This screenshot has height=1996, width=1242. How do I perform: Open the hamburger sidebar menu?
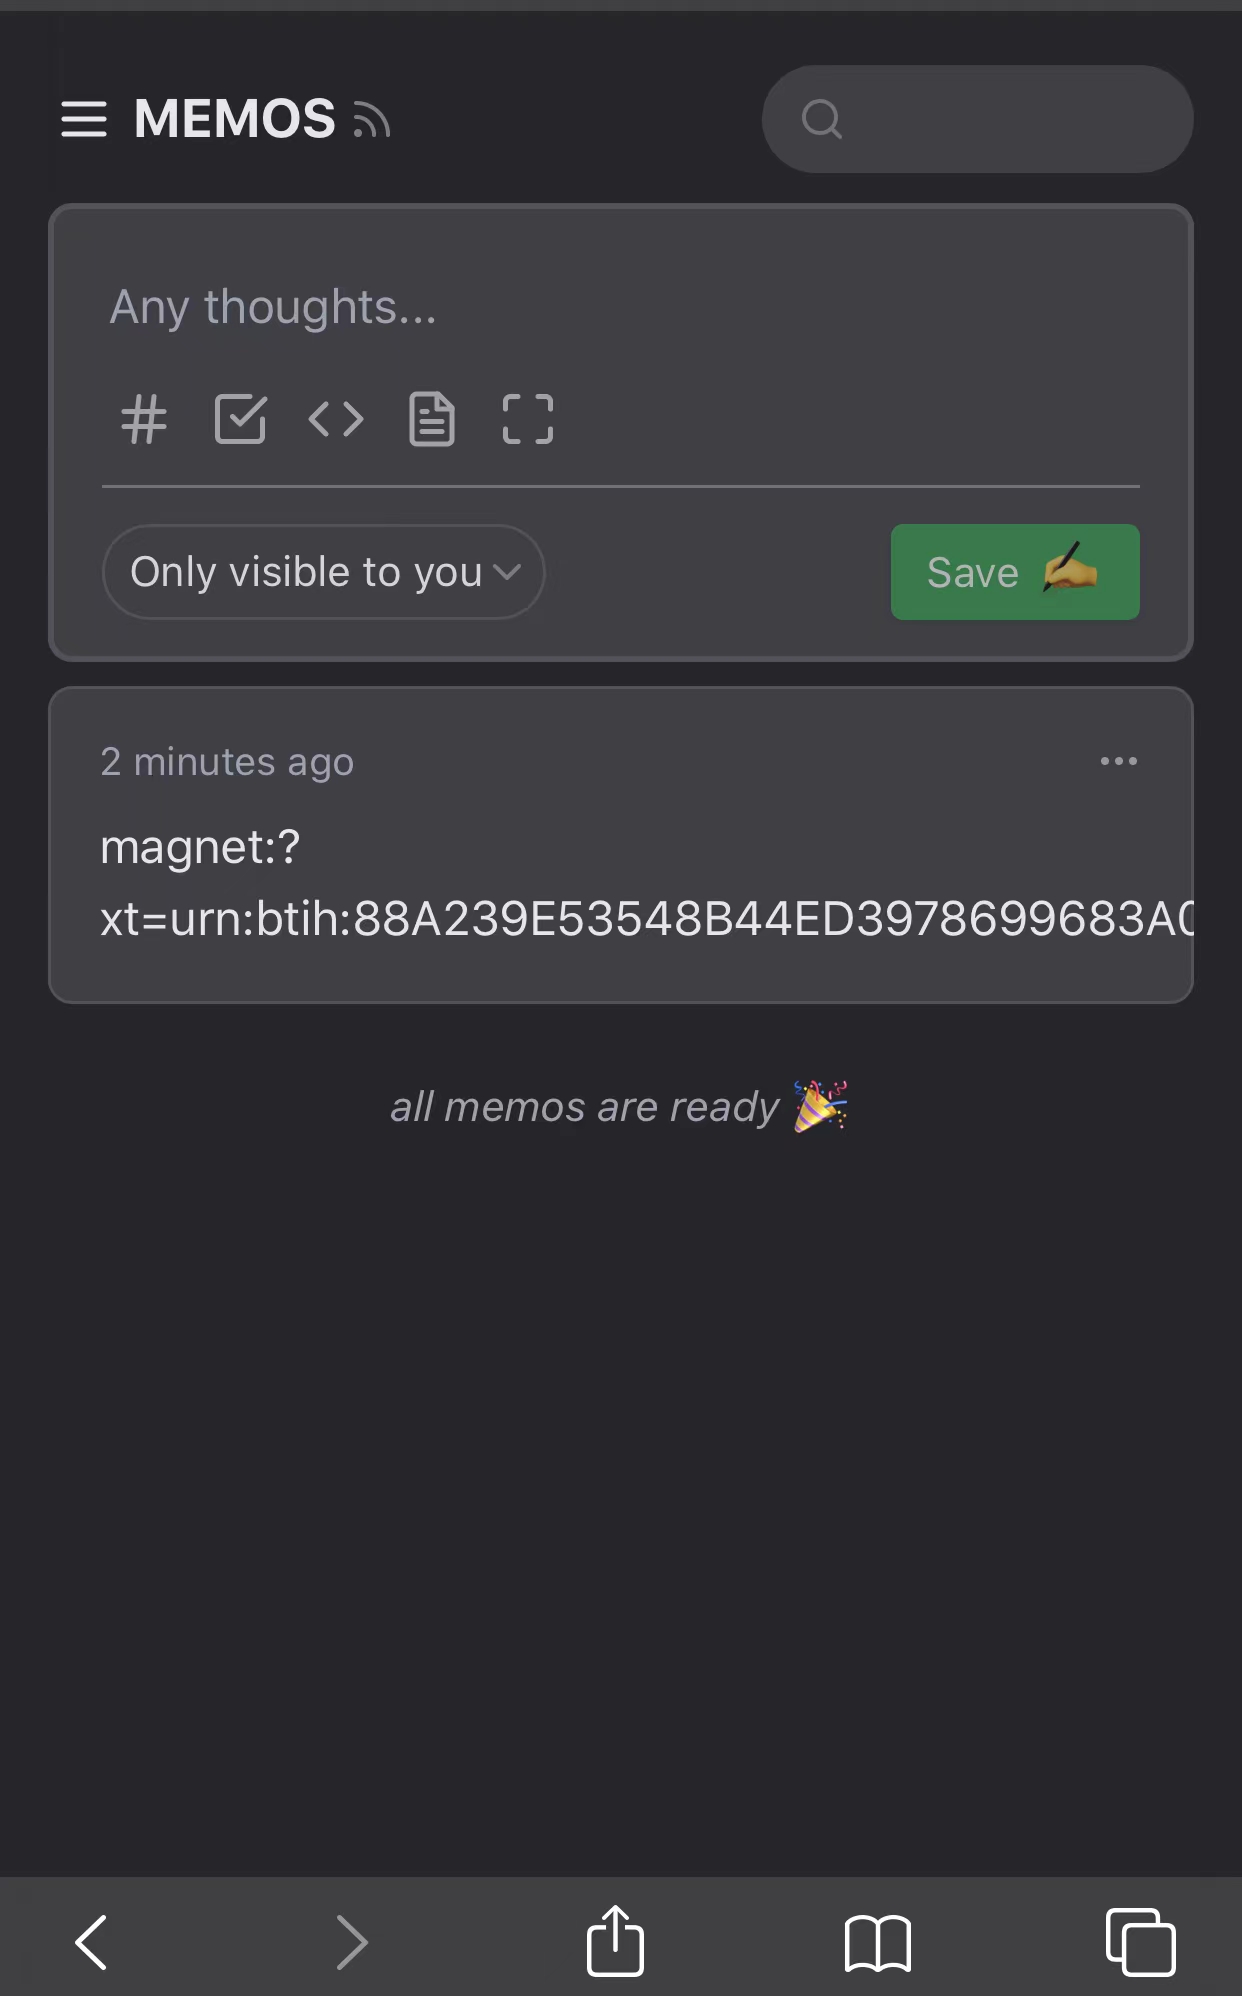[84, 119]
